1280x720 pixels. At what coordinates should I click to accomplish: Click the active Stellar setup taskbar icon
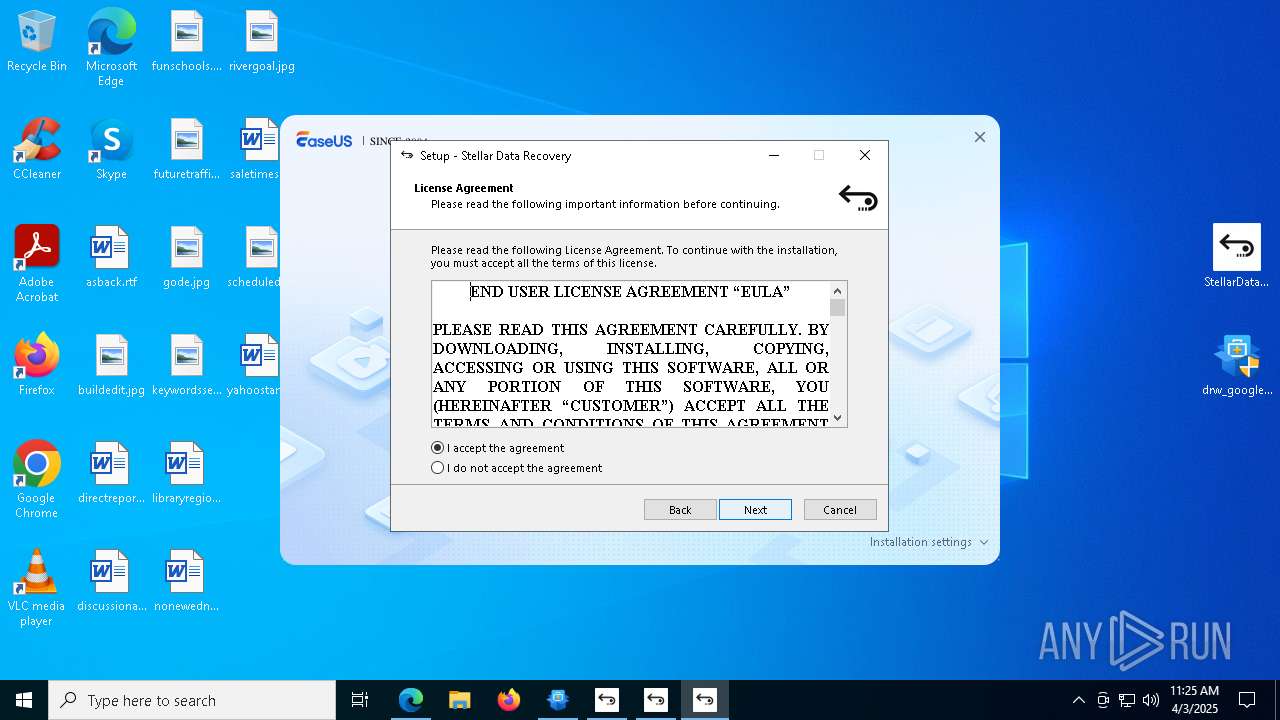[705, 700]
